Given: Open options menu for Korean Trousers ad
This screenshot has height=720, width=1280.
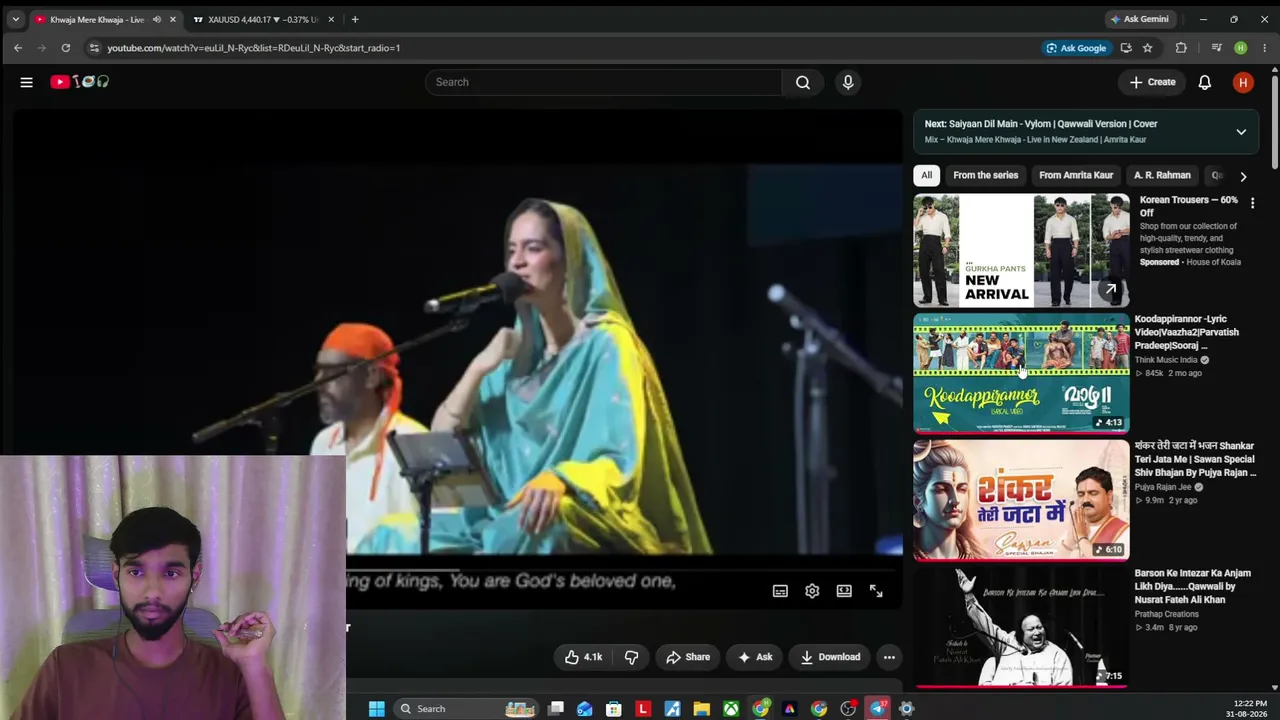Looking at the screenshot, I should coord(1252,203).
